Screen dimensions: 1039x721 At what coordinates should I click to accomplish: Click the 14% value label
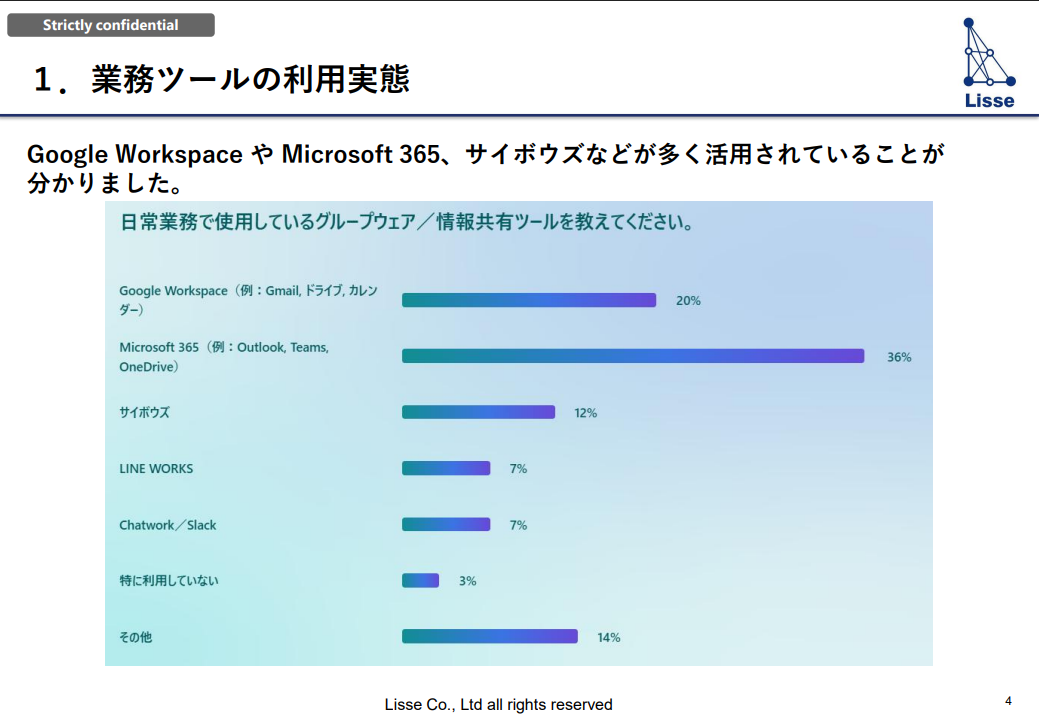608,637
